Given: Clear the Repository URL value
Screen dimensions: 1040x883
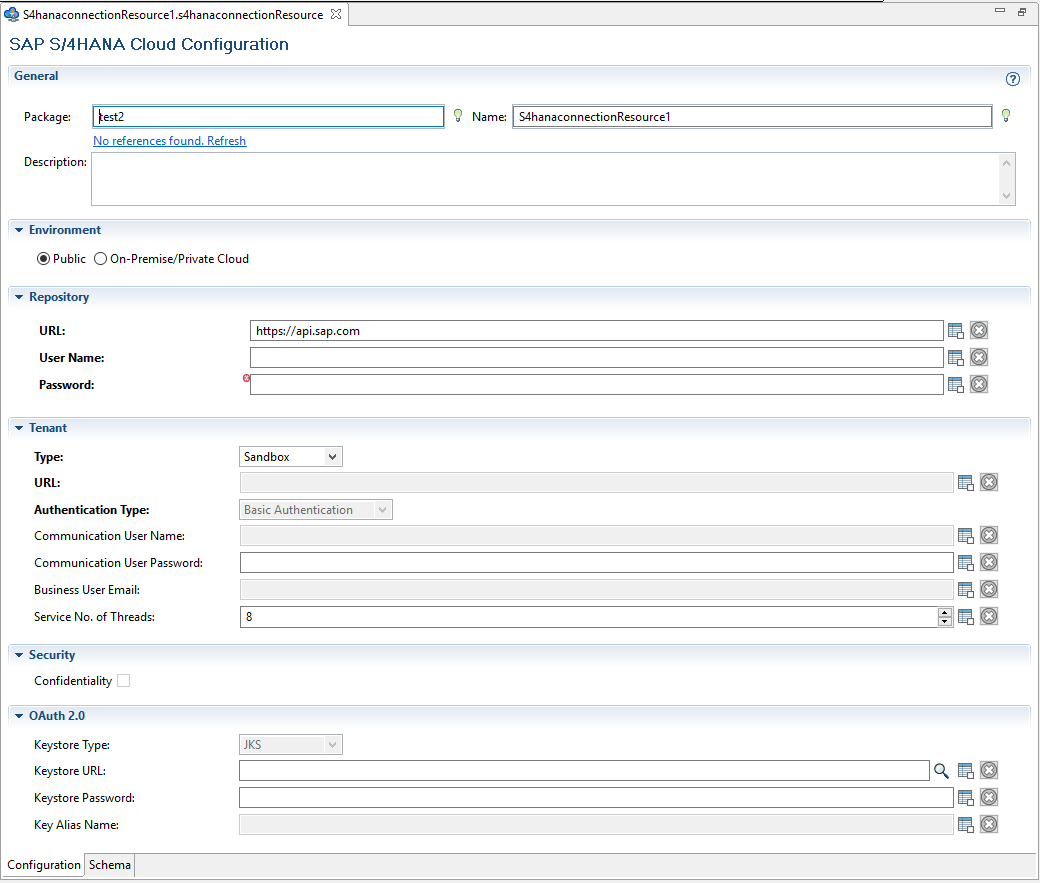Looking at the screenshot, I should tap(979, 330).
